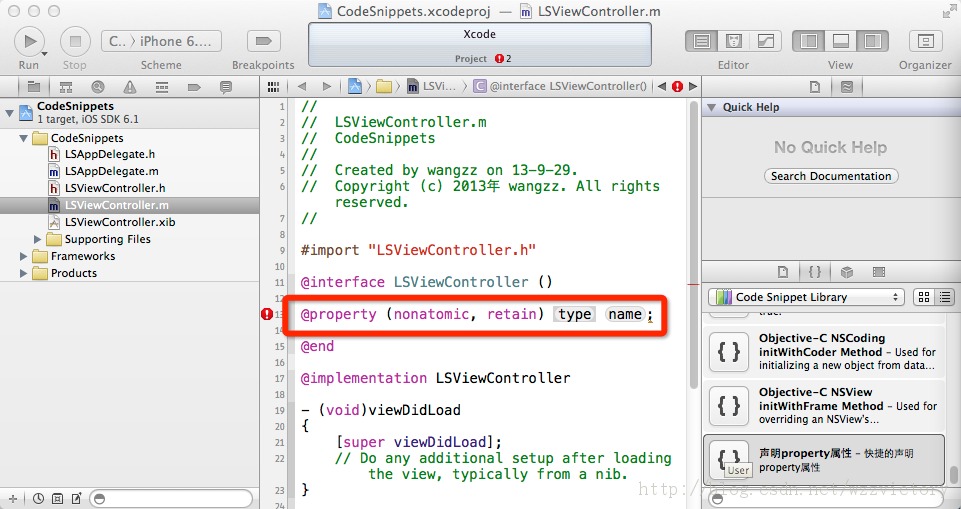Image resolution: width=961 pixels, height=509 pixels.
Task: Open the Organizer window
Action: tap(925, 41)
